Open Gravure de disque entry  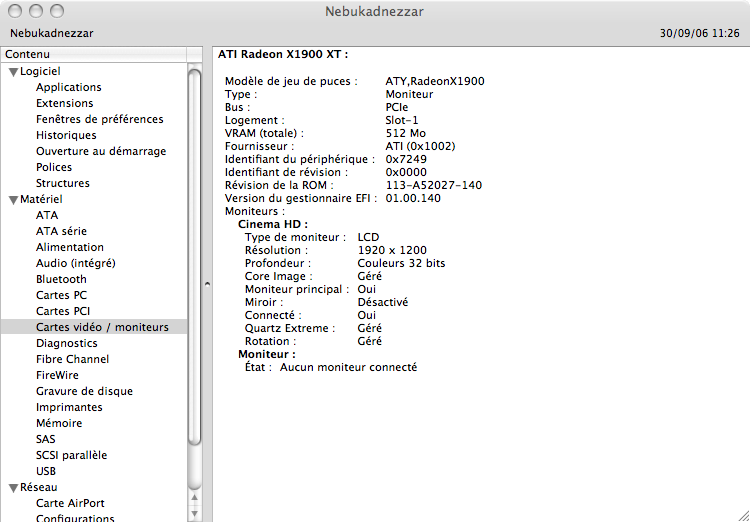coord(84,391)
